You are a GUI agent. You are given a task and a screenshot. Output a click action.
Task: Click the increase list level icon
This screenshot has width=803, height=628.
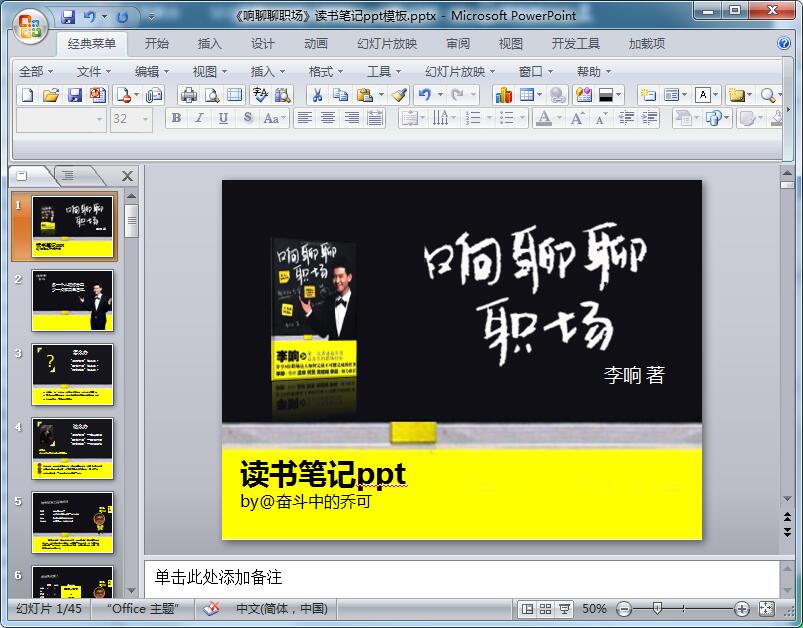click(x=649, y=118)
